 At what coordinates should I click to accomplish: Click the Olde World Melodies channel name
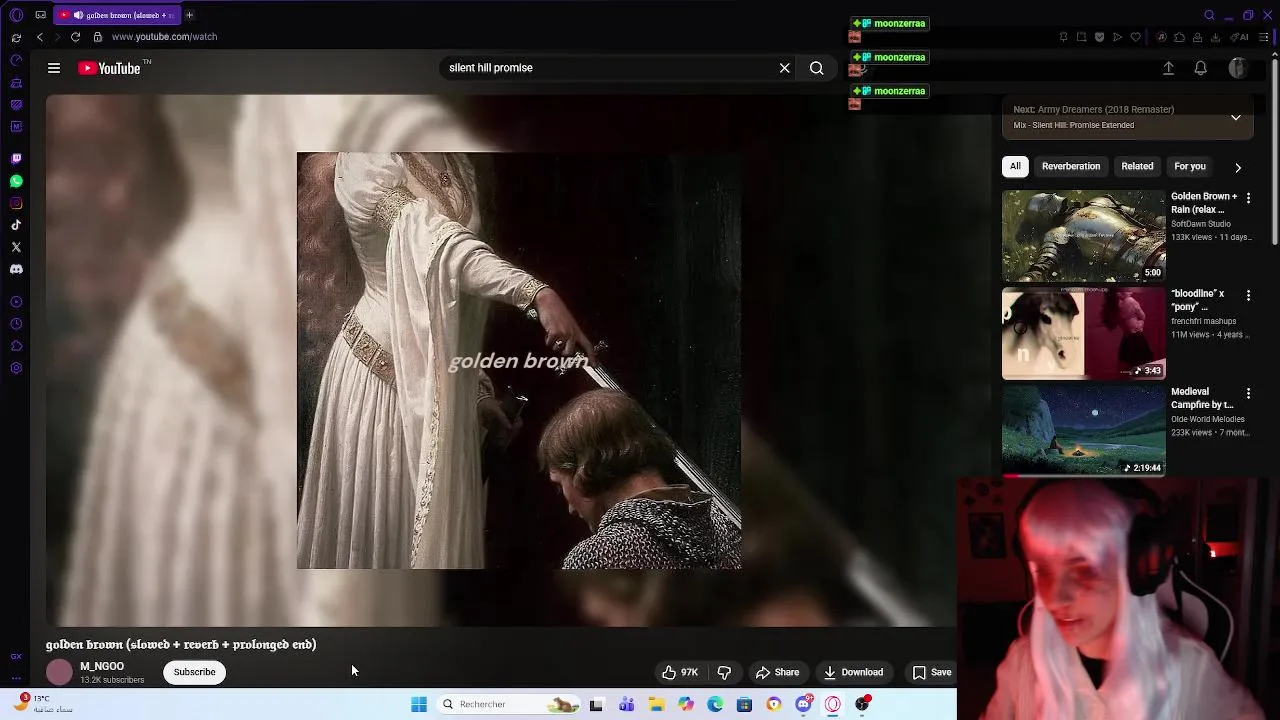[x=1208, y=419]
